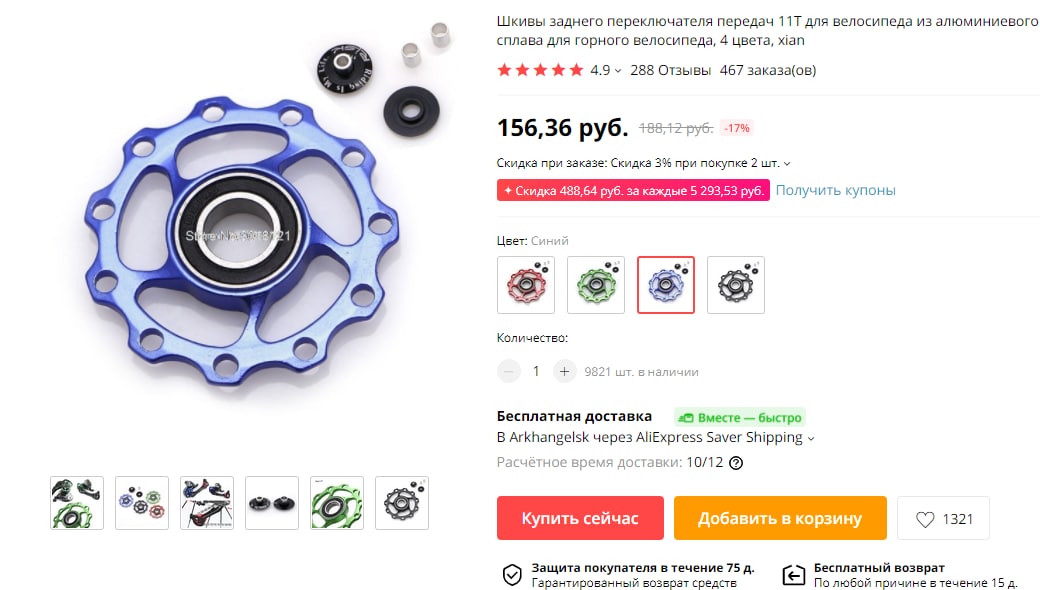View the green pulley close-up thumbnail
The height and width of the screenshot is (590, 1040).
point(337,503)
